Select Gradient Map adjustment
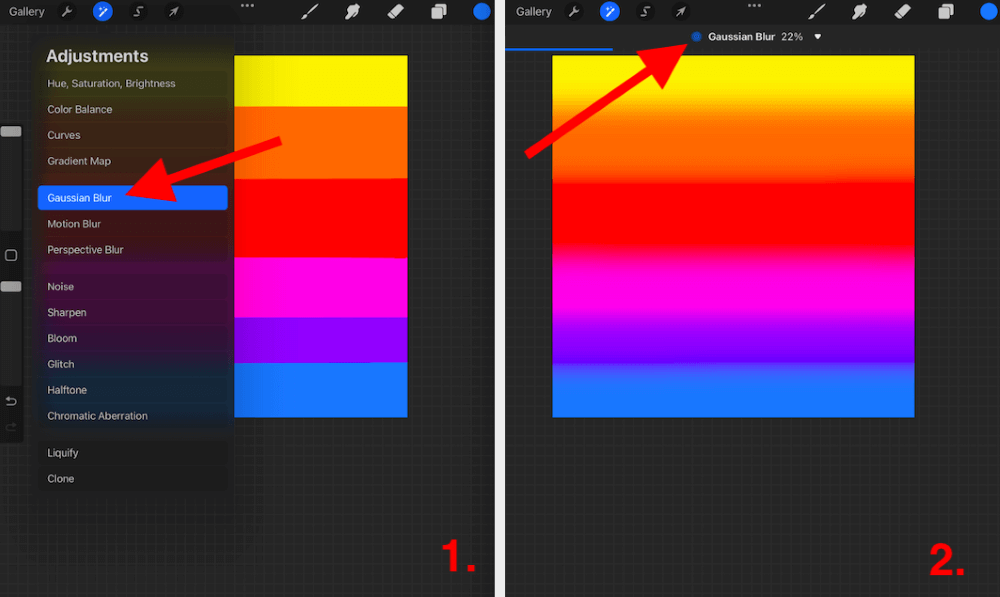This screenshot has height=597, width=1000. coord(133,161)
